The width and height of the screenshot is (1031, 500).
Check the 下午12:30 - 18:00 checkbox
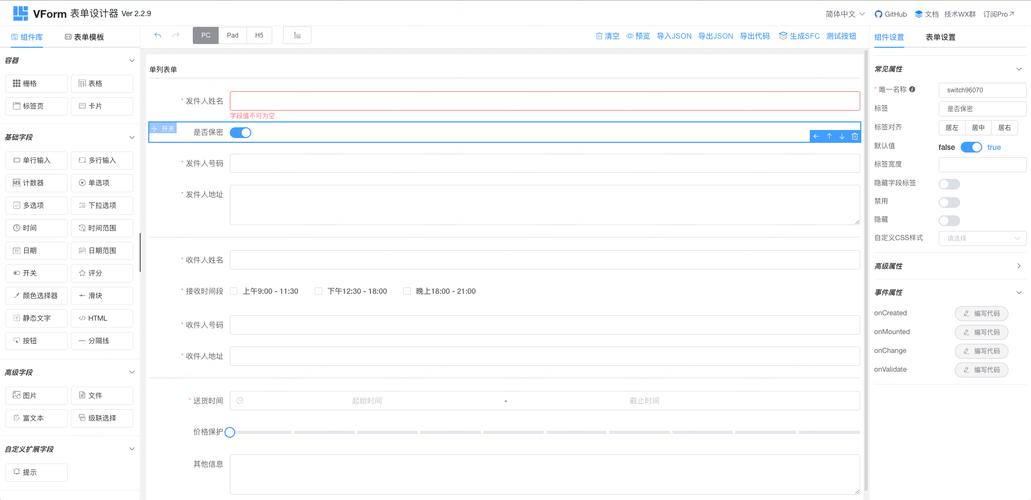(x=318, y=291)
